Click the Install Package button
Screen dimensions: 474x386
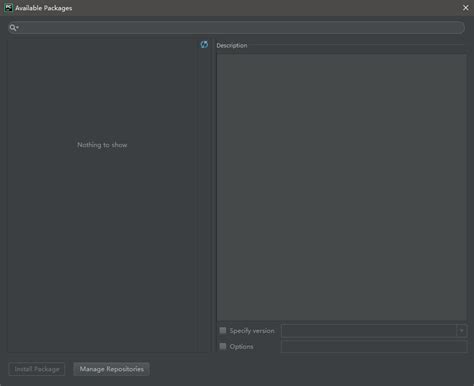tap(37, 369)
